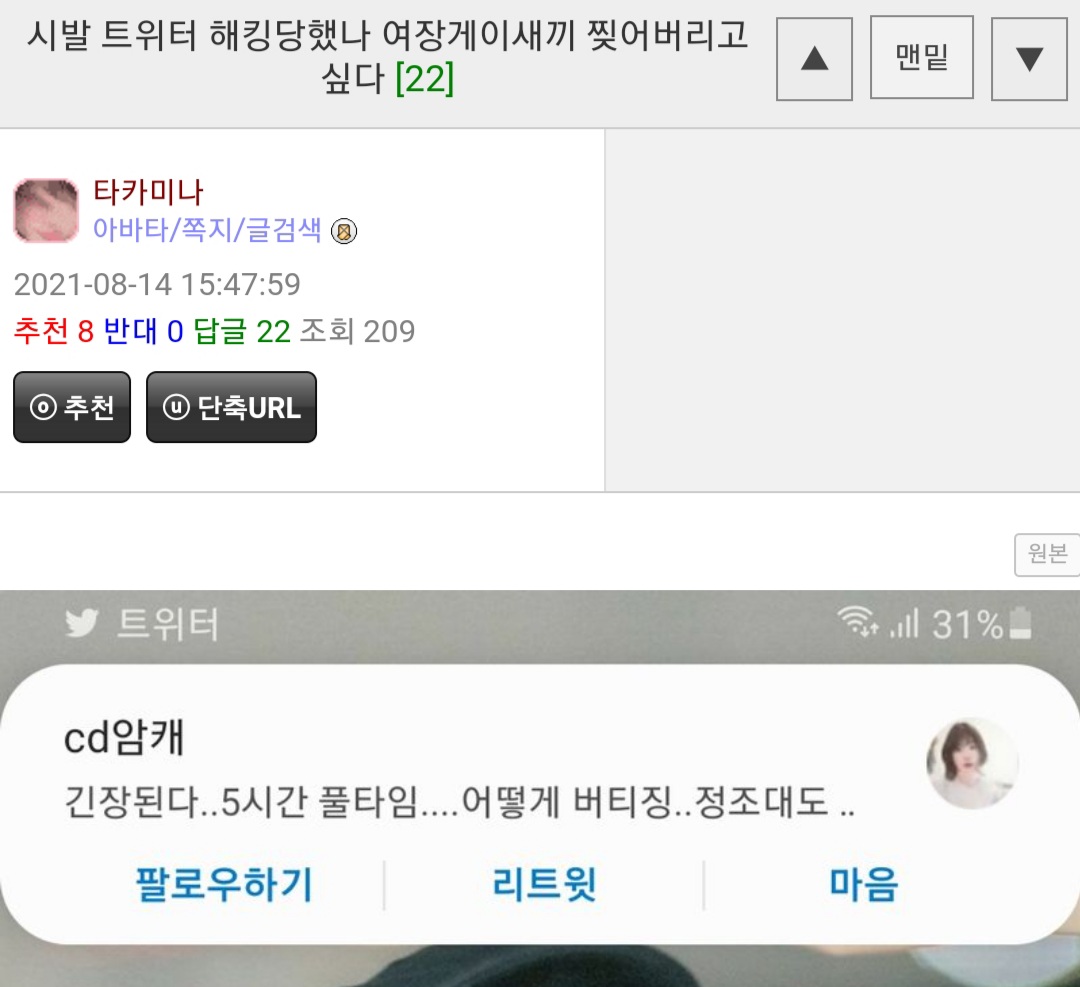The width and height of the screenshot is (1080, 987).
Task: Tap 리트윗 in the notification
Action: pyautogui.click(x=543, y=884)
